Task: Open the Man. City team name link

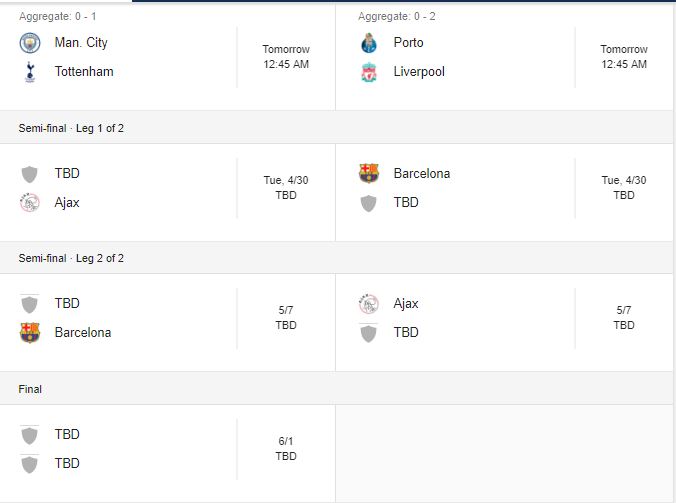Action: pos(81,43)
